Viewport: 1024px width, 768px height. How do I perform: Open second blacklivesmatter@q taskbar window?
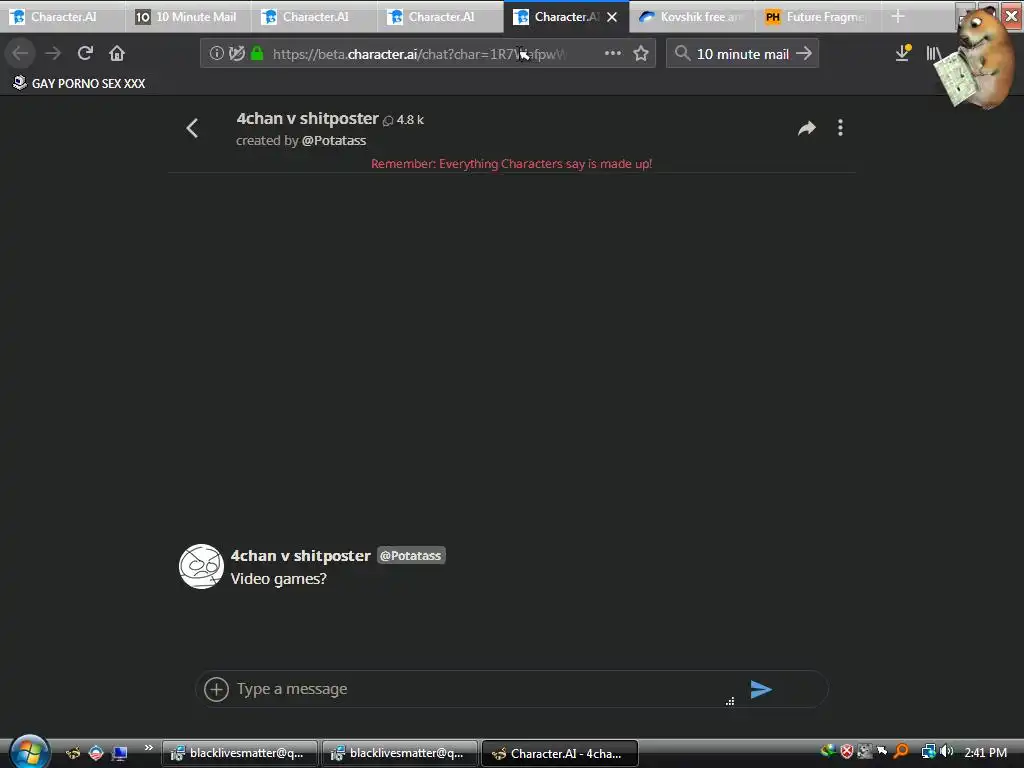(x=399, y=754)
